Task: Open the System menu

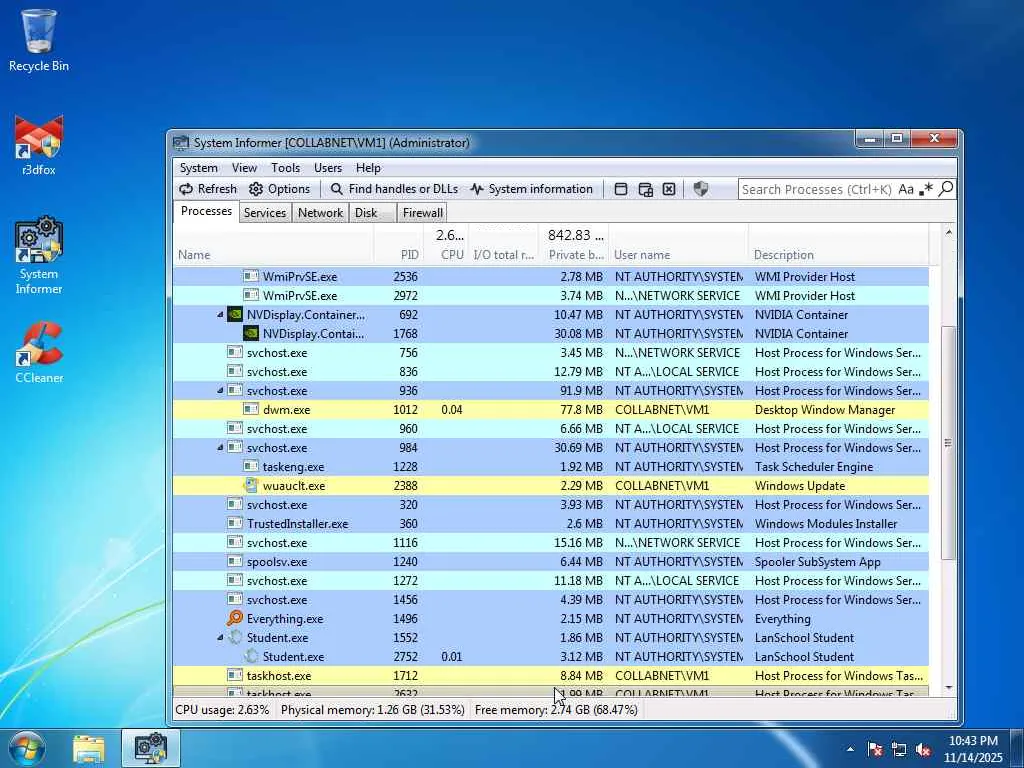Action: pos(199,168)
